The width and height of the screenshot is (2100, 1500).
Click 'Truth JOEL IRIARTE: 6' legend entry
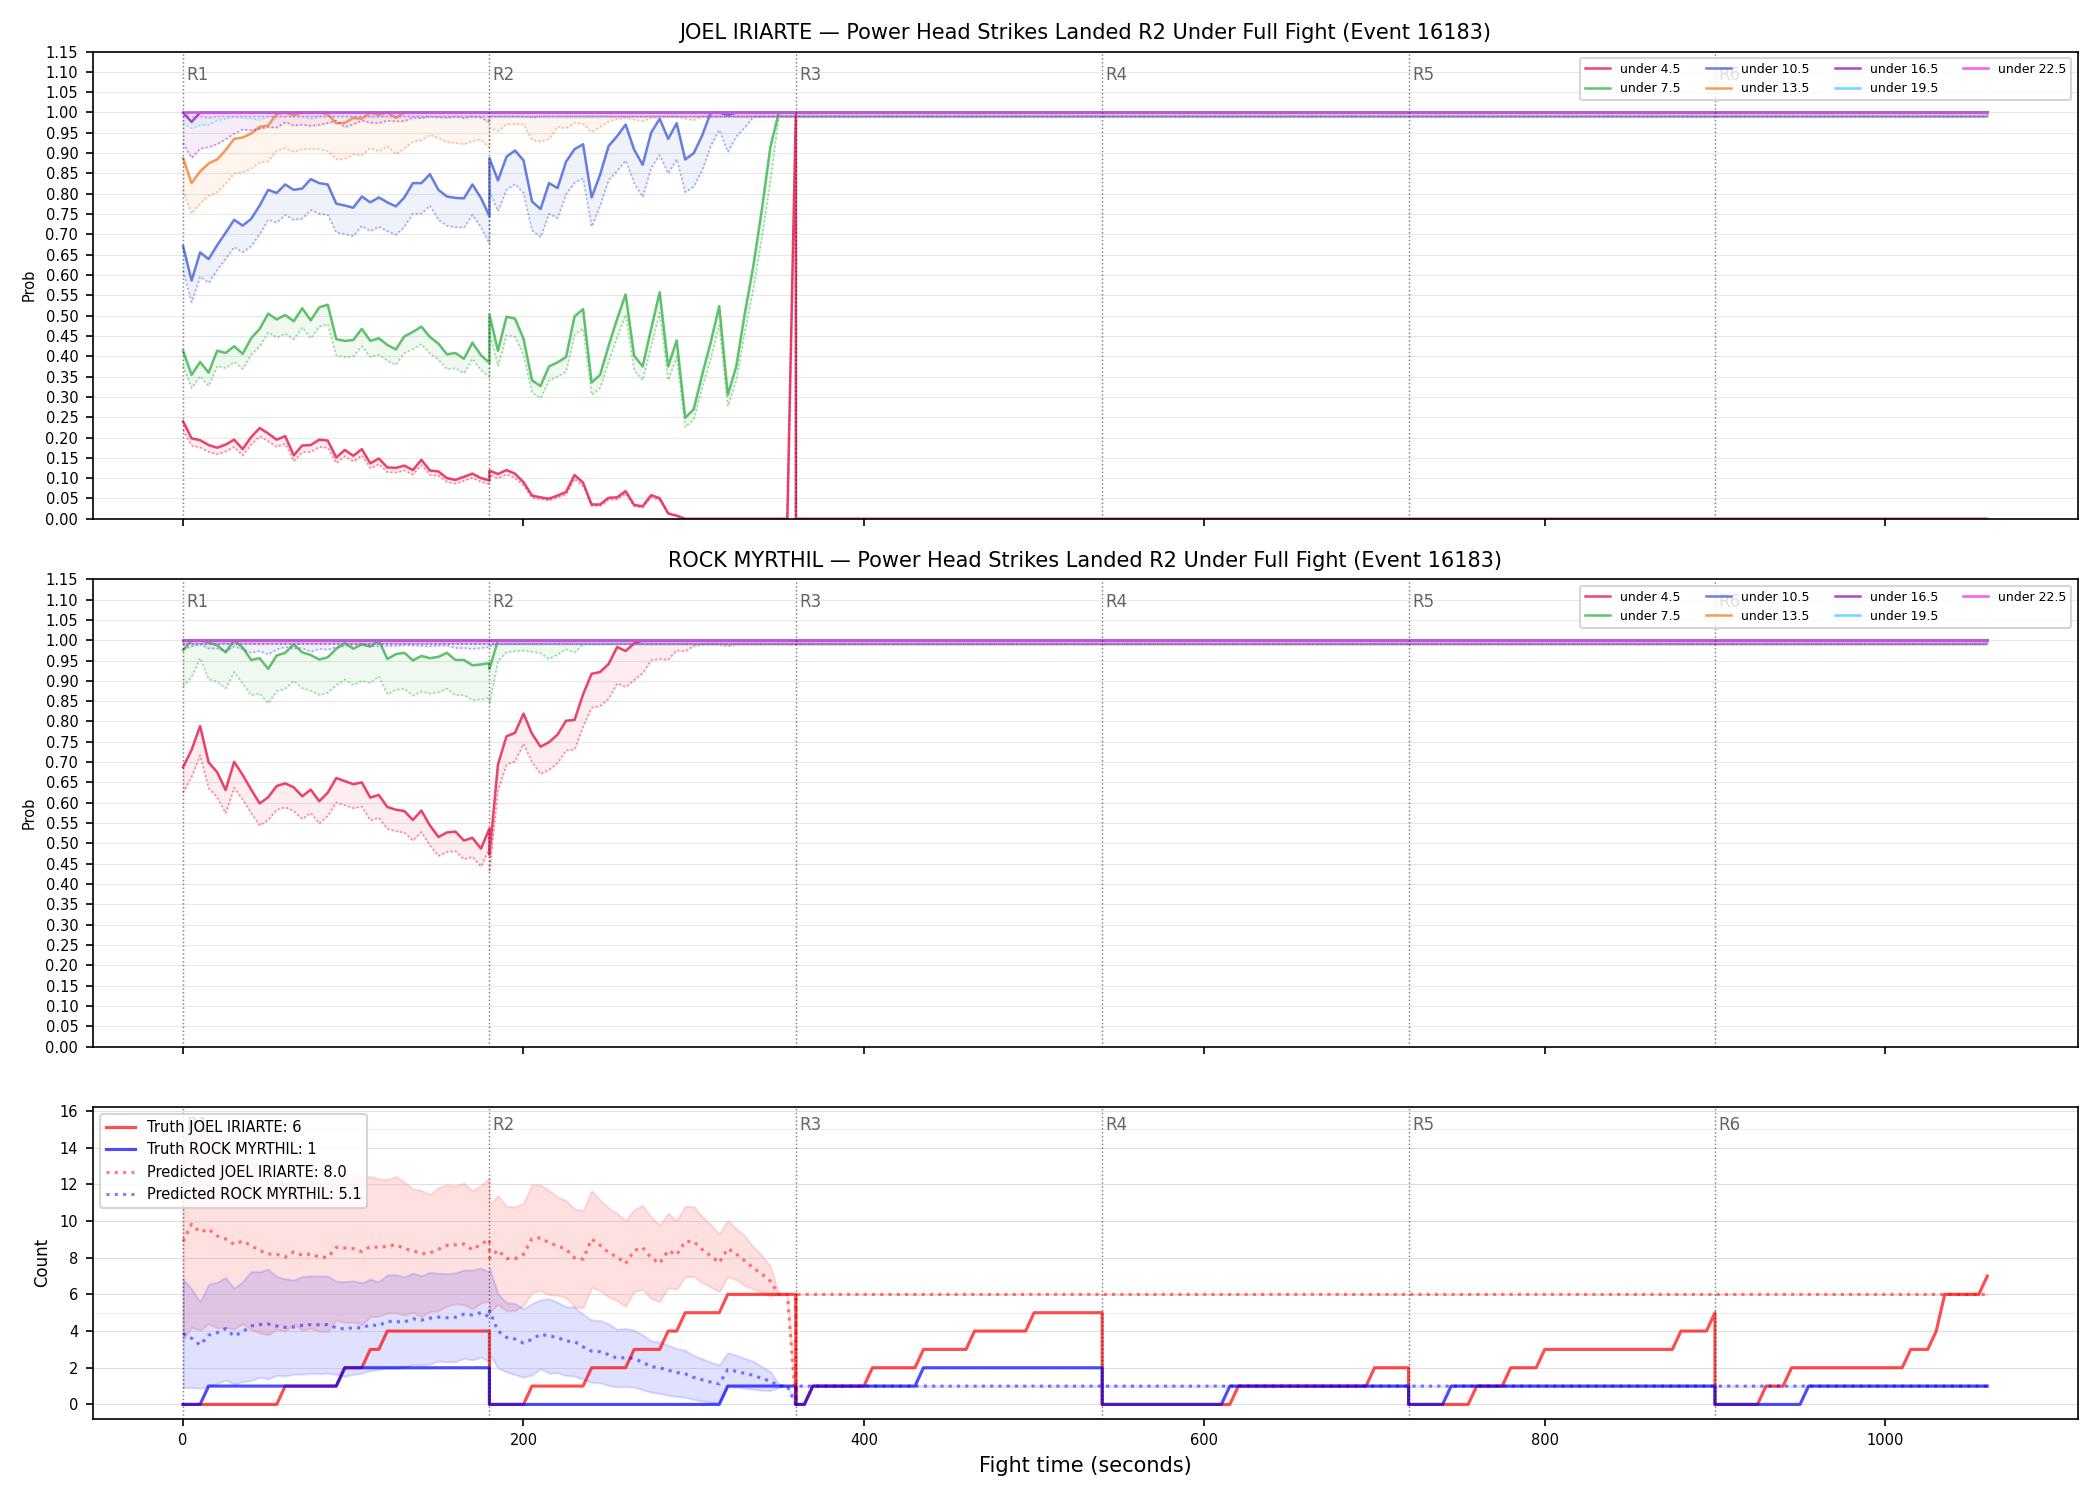pyautogui.click(x=203, y=1127)
